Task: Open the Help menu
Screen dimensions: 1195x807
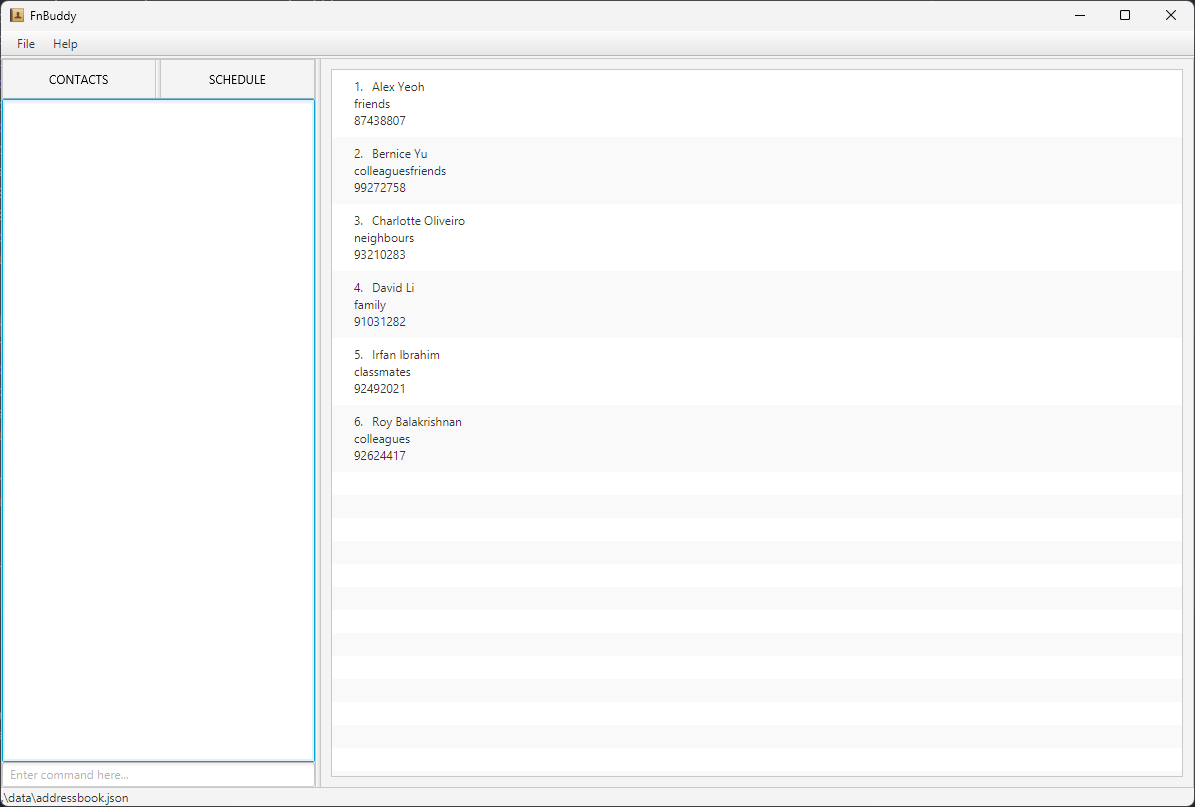Action: 65,43
